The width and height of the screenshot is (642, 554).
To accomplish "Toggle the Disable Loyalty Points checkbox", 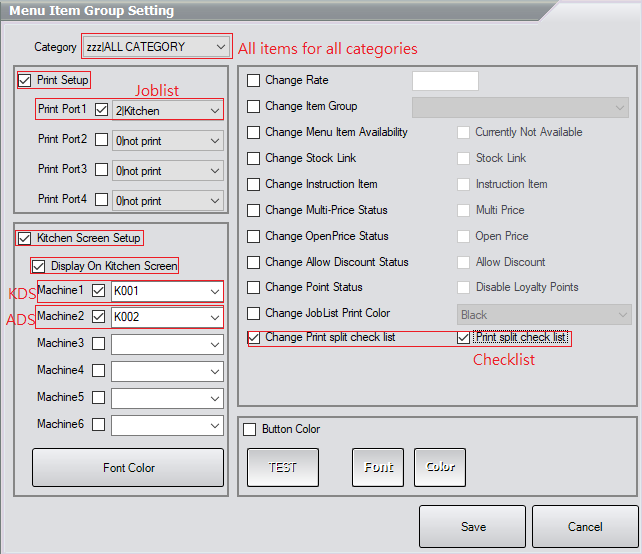I will point(463,287).
